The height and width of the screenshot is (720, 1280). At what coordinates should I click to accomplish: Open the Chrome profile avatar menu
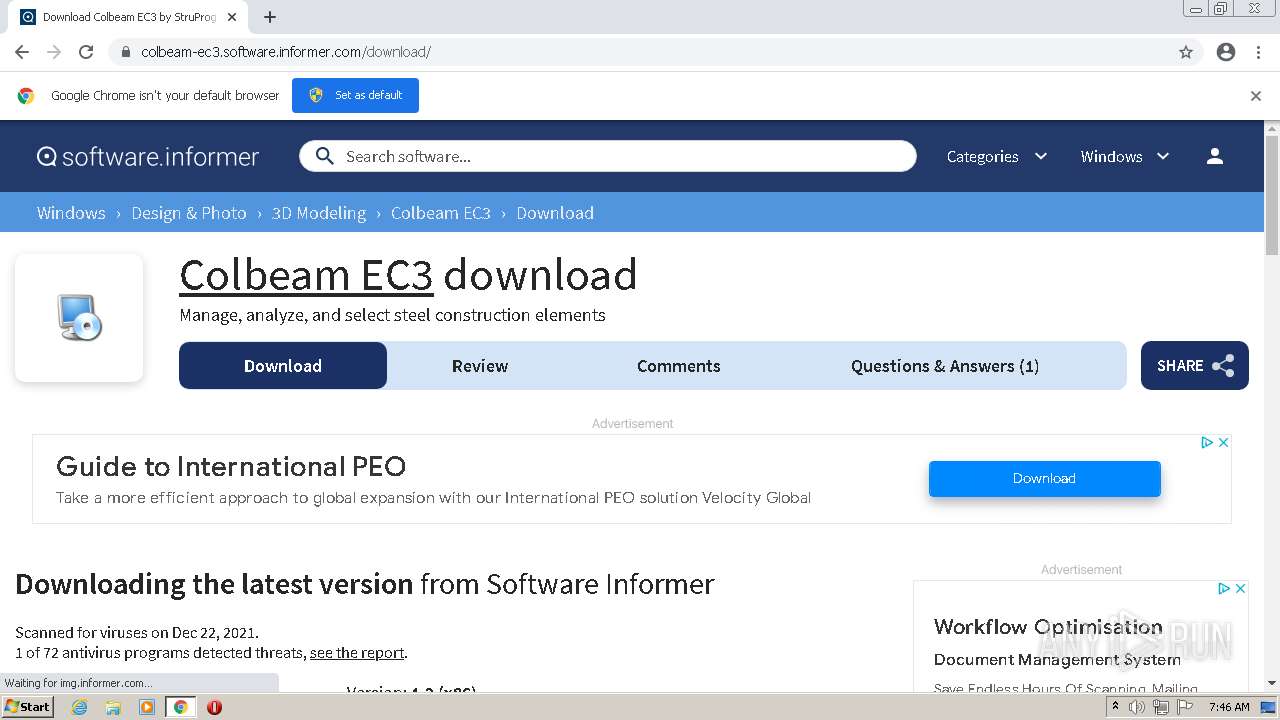point(1226,52)
